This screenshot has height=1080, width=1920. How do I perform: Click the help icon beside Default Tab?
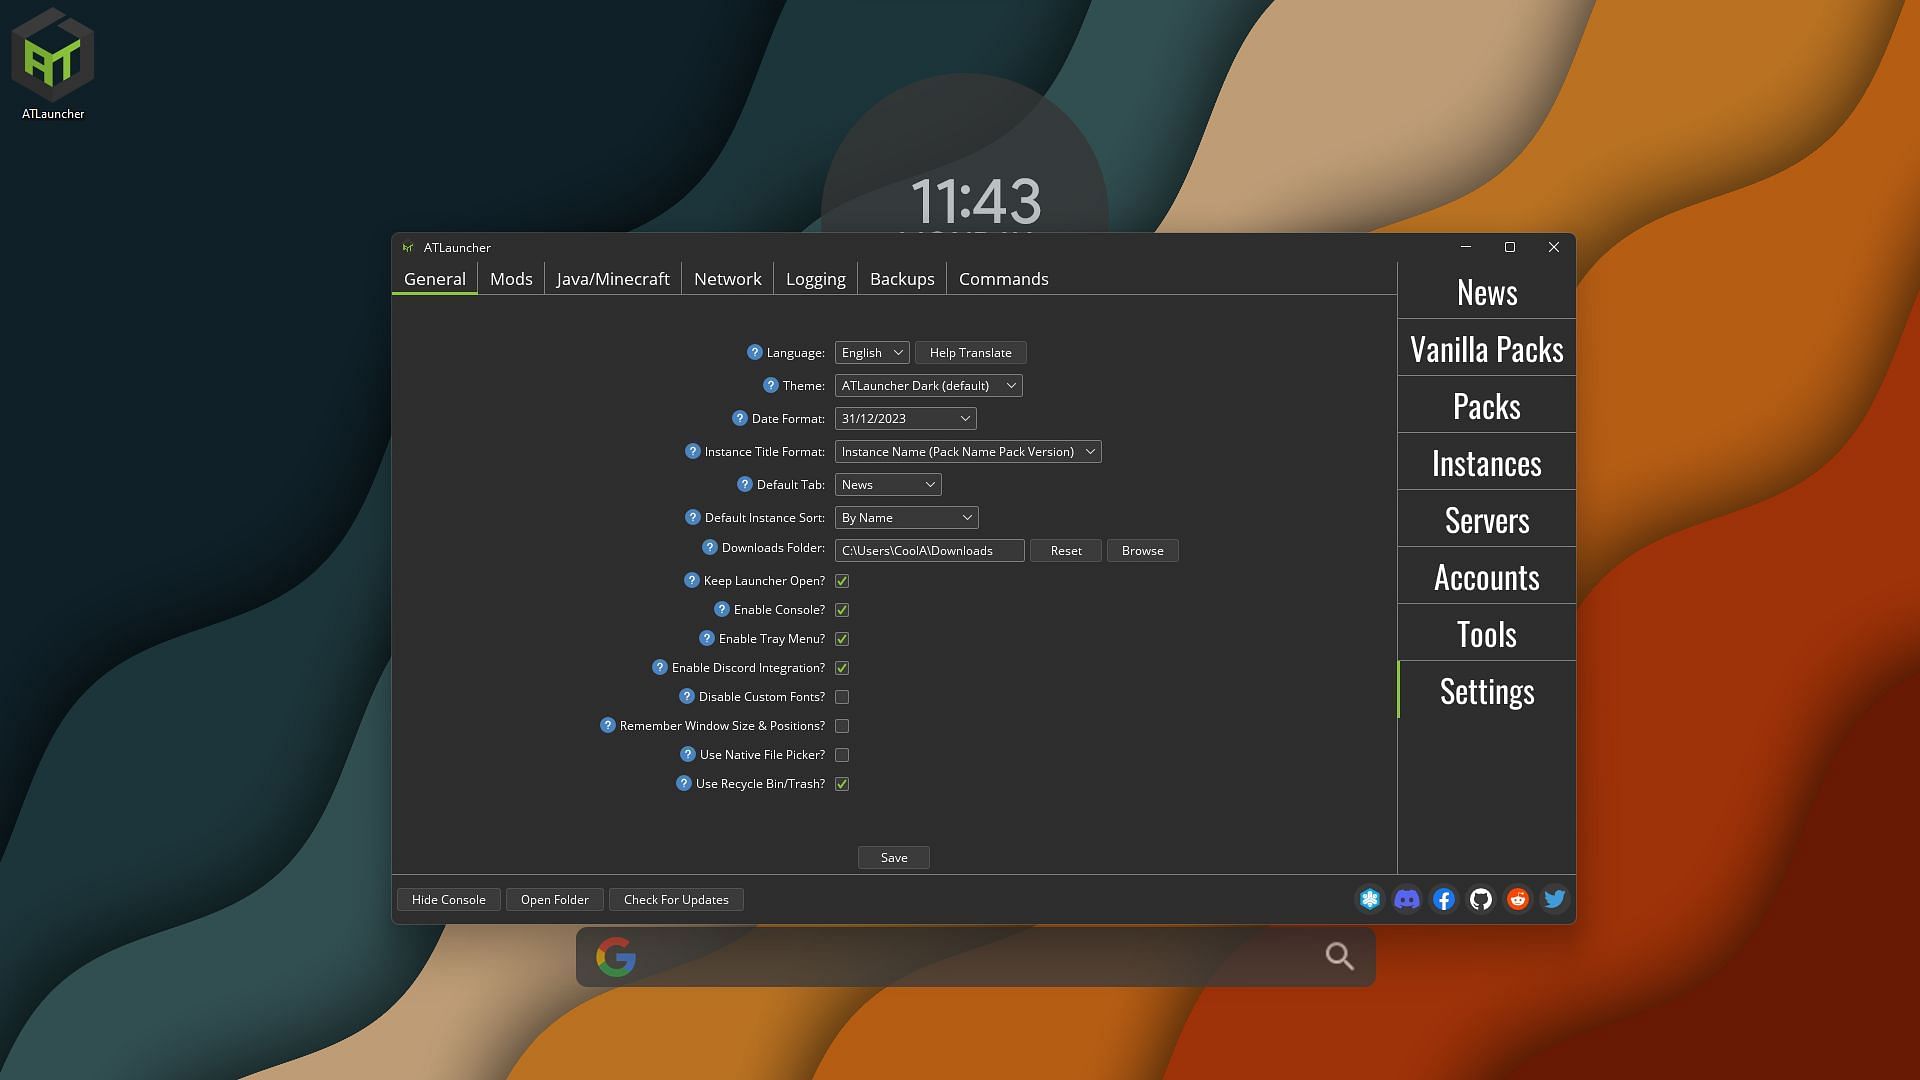tap(745, 484)
